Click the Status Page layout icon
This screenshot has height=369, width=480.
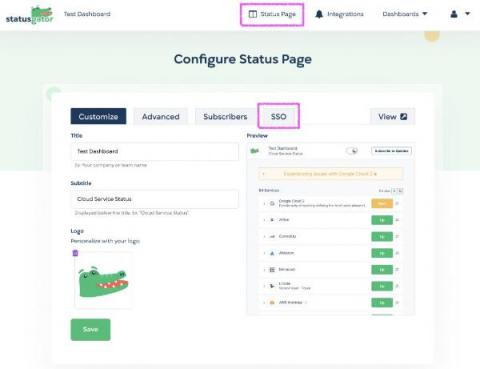click(x=253, y=14)
